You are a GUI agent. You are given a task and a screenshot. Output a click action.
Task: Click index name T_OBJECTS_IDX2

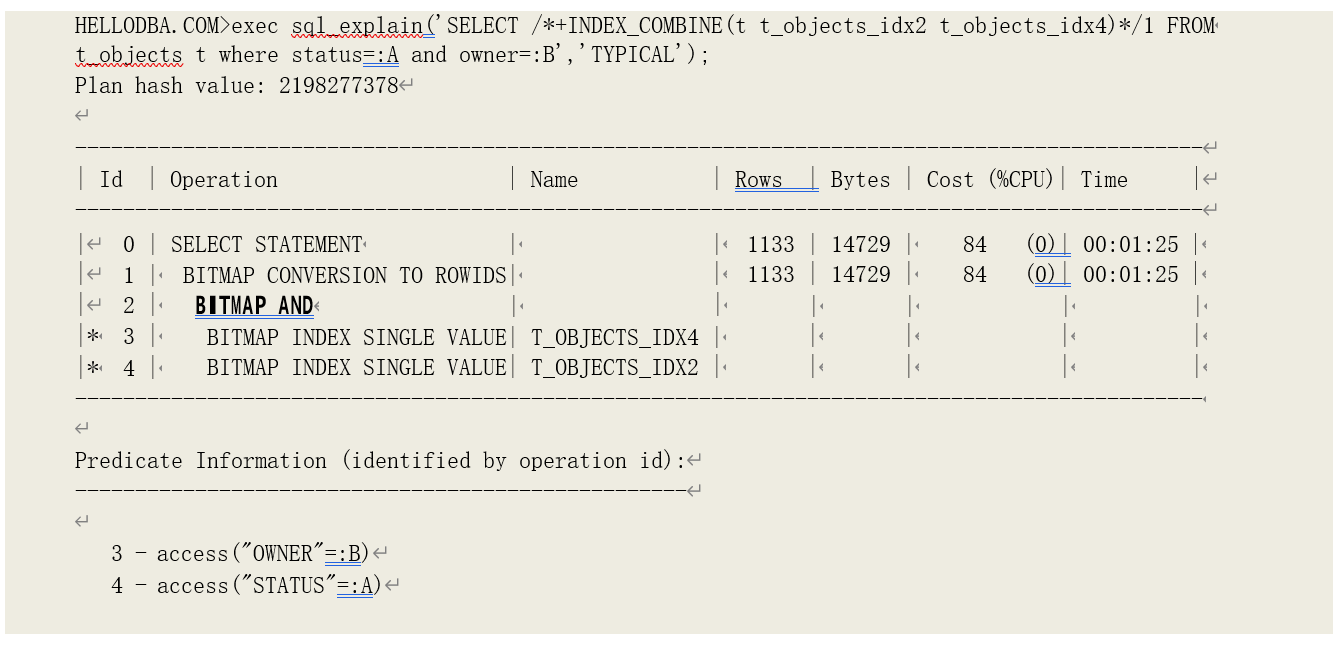(615, 368)
